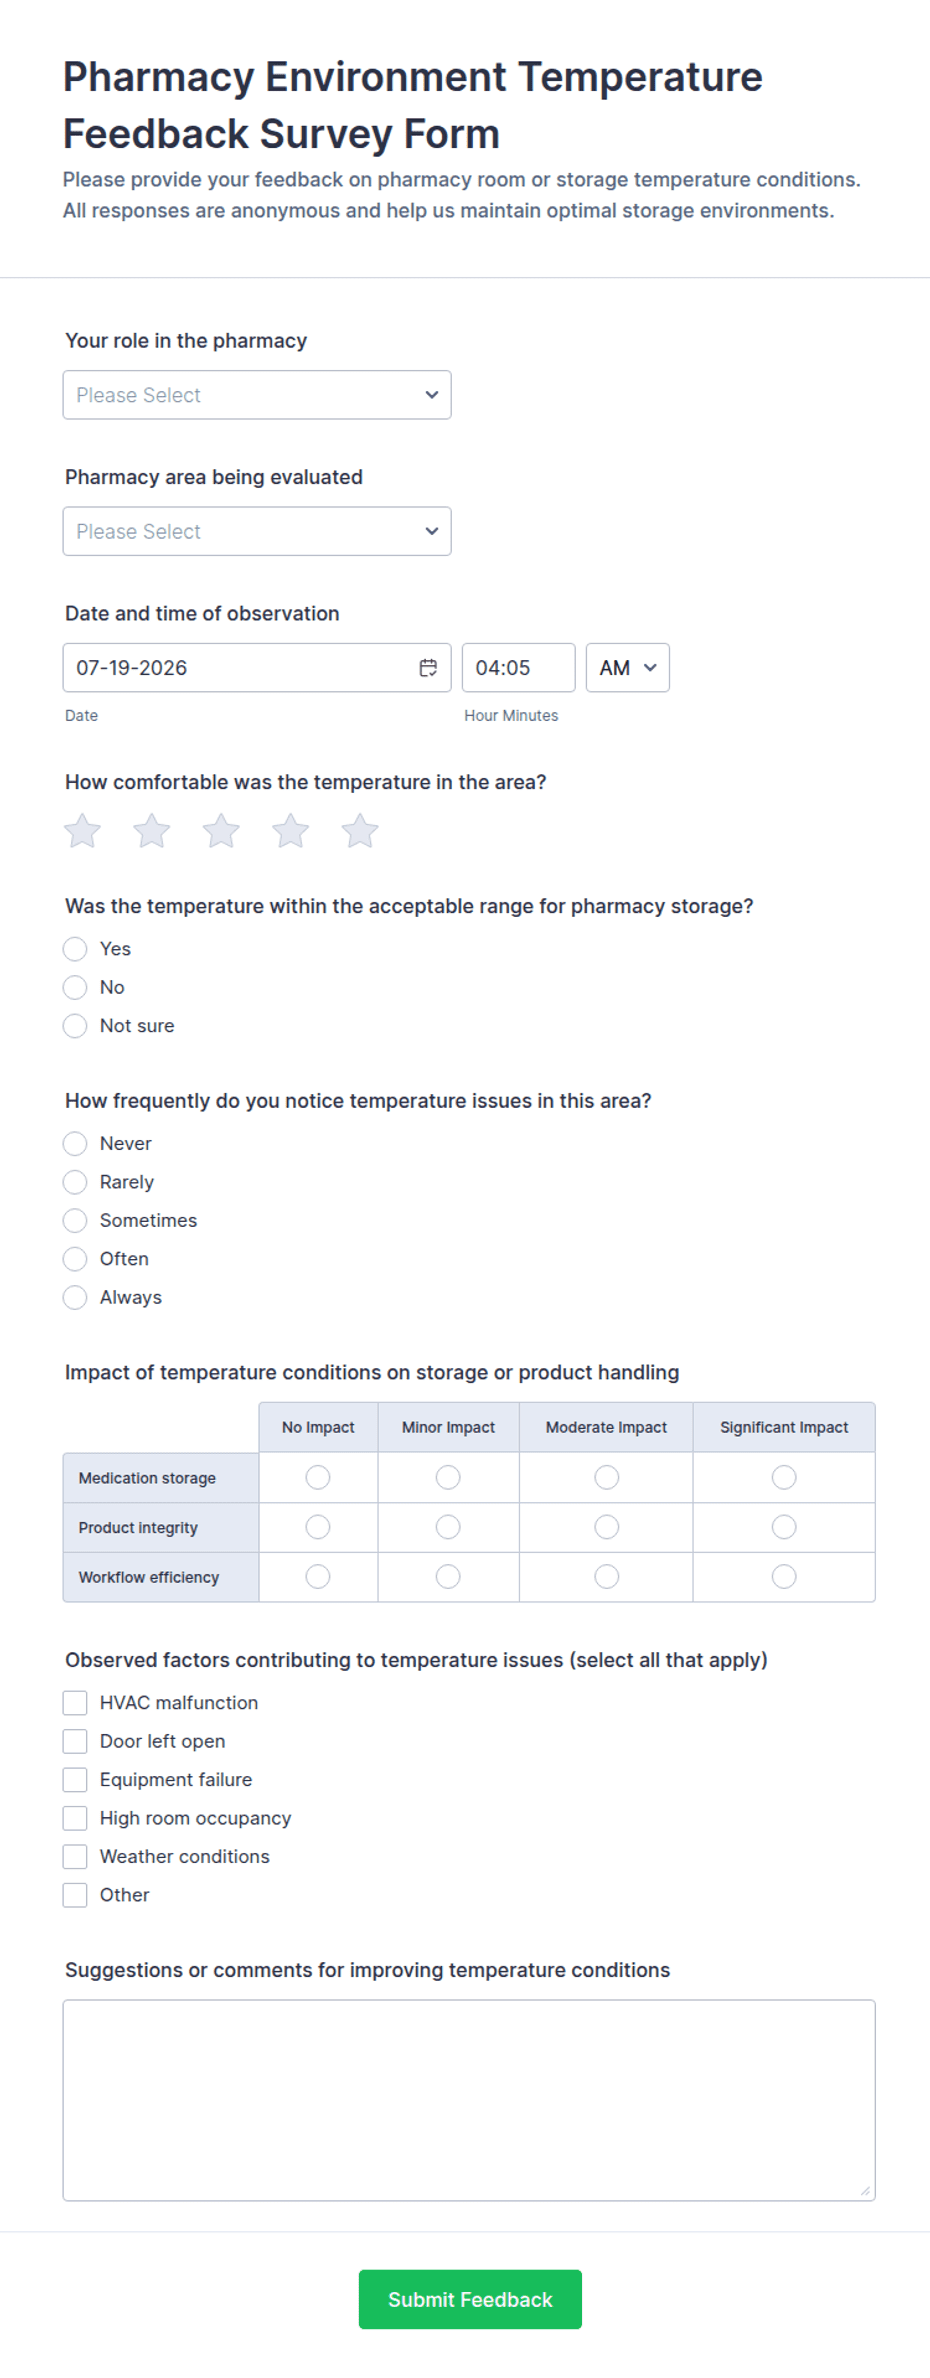Screen dimensions: 930x2378
Task: Choose the Sometimes frequency option
Action: point(75,1221)
